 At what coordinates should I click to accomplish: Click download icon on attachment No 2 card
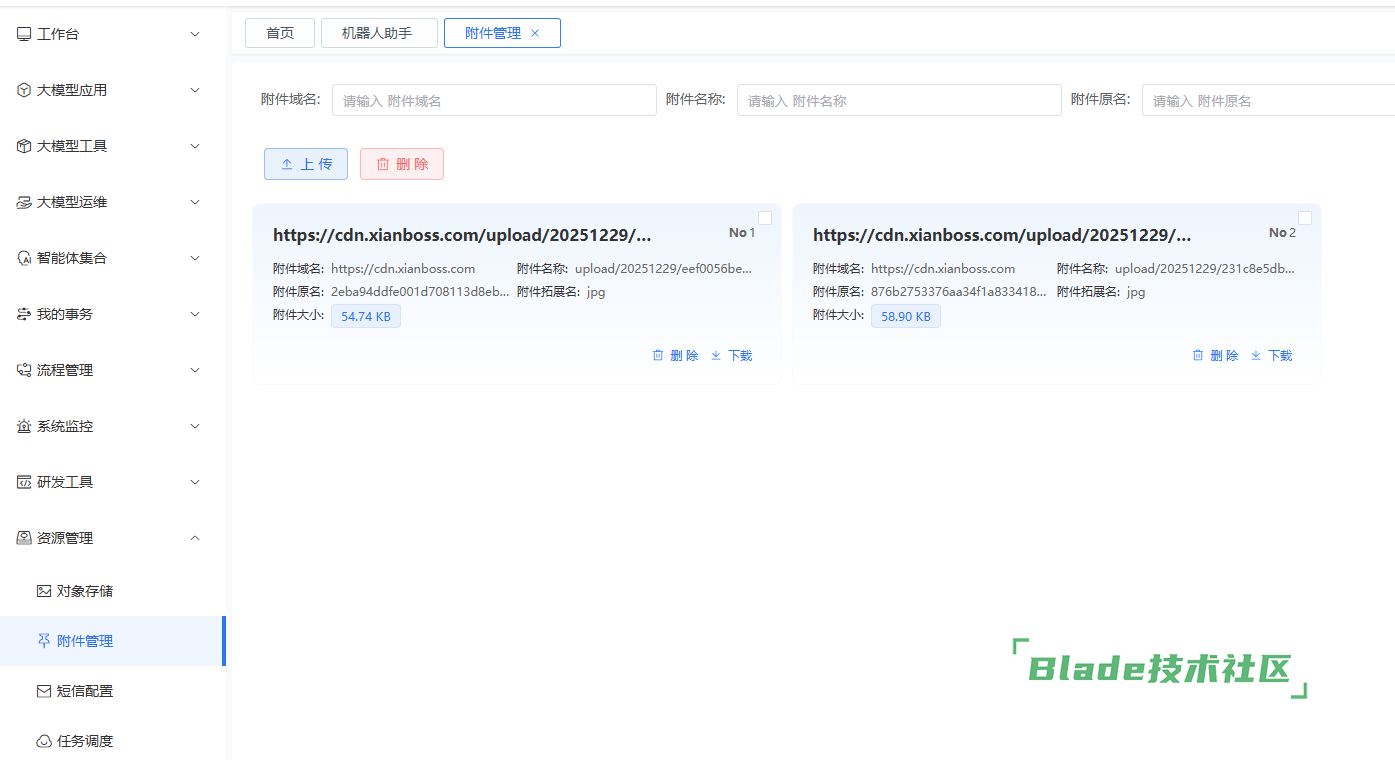click(x=1256, y=355)
